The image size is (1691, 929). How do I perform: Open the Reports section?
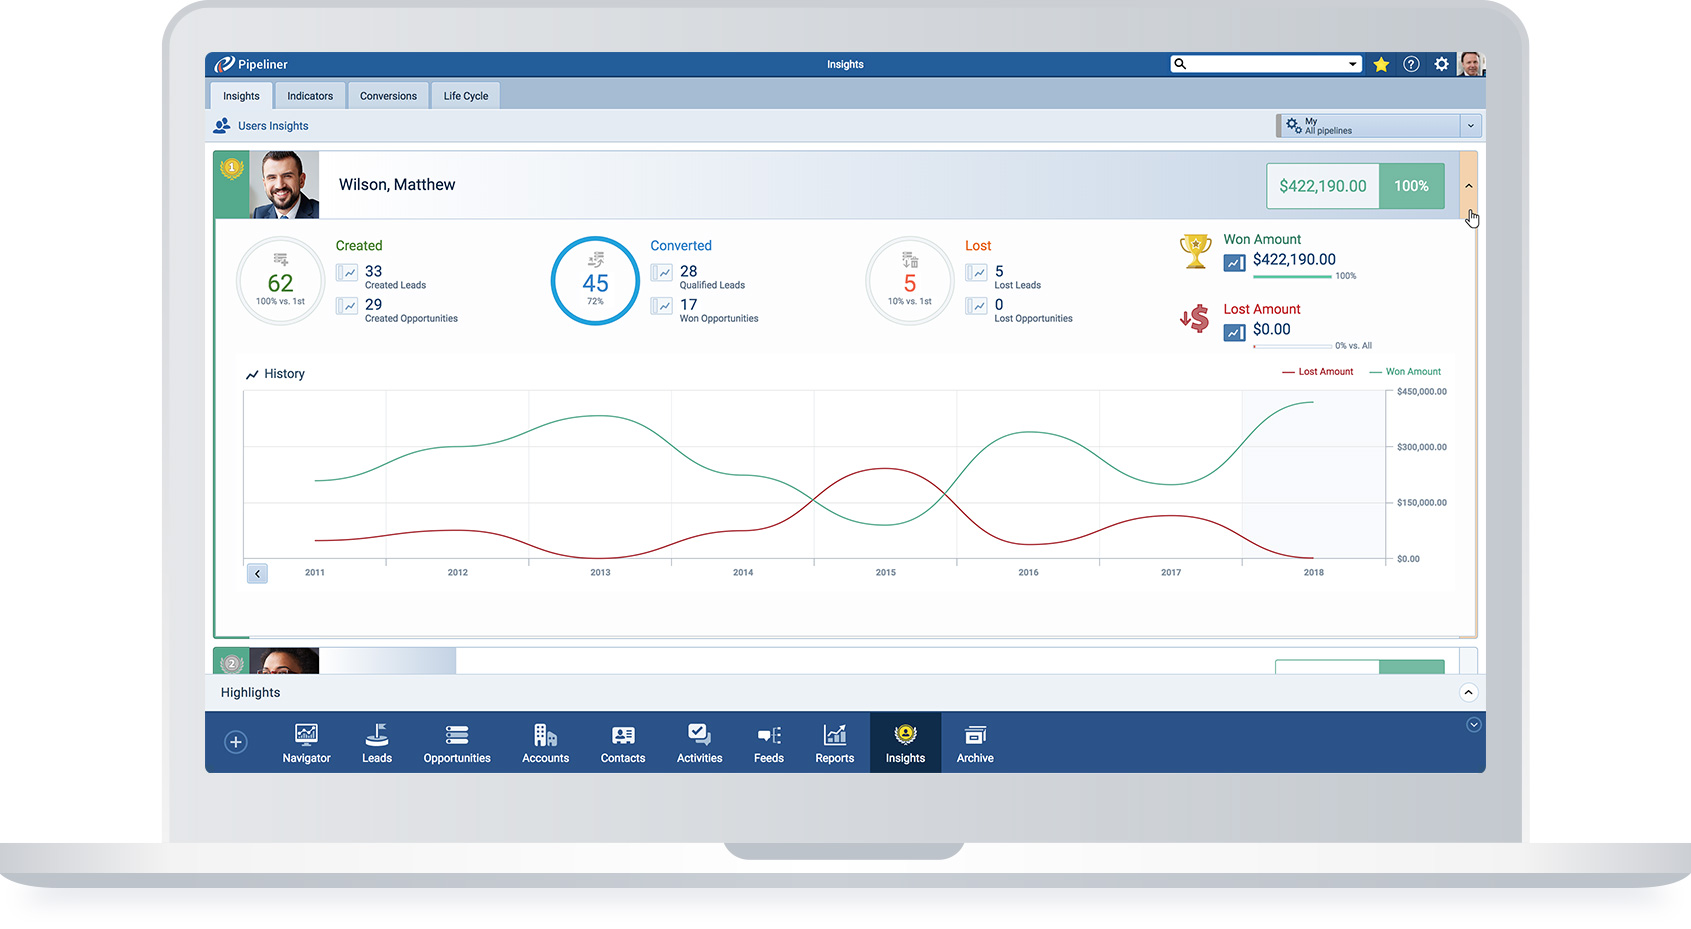834,742
